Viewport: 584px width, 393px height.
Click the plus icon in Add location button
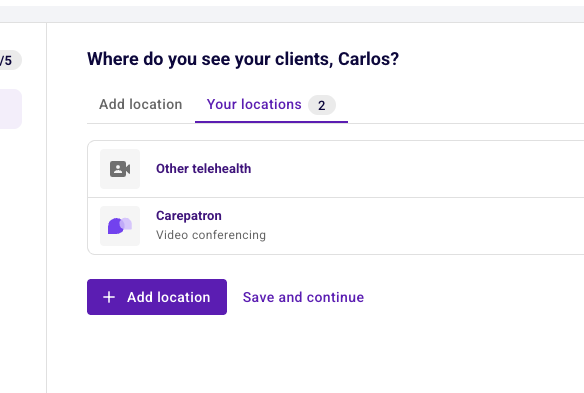pos(109,297)
